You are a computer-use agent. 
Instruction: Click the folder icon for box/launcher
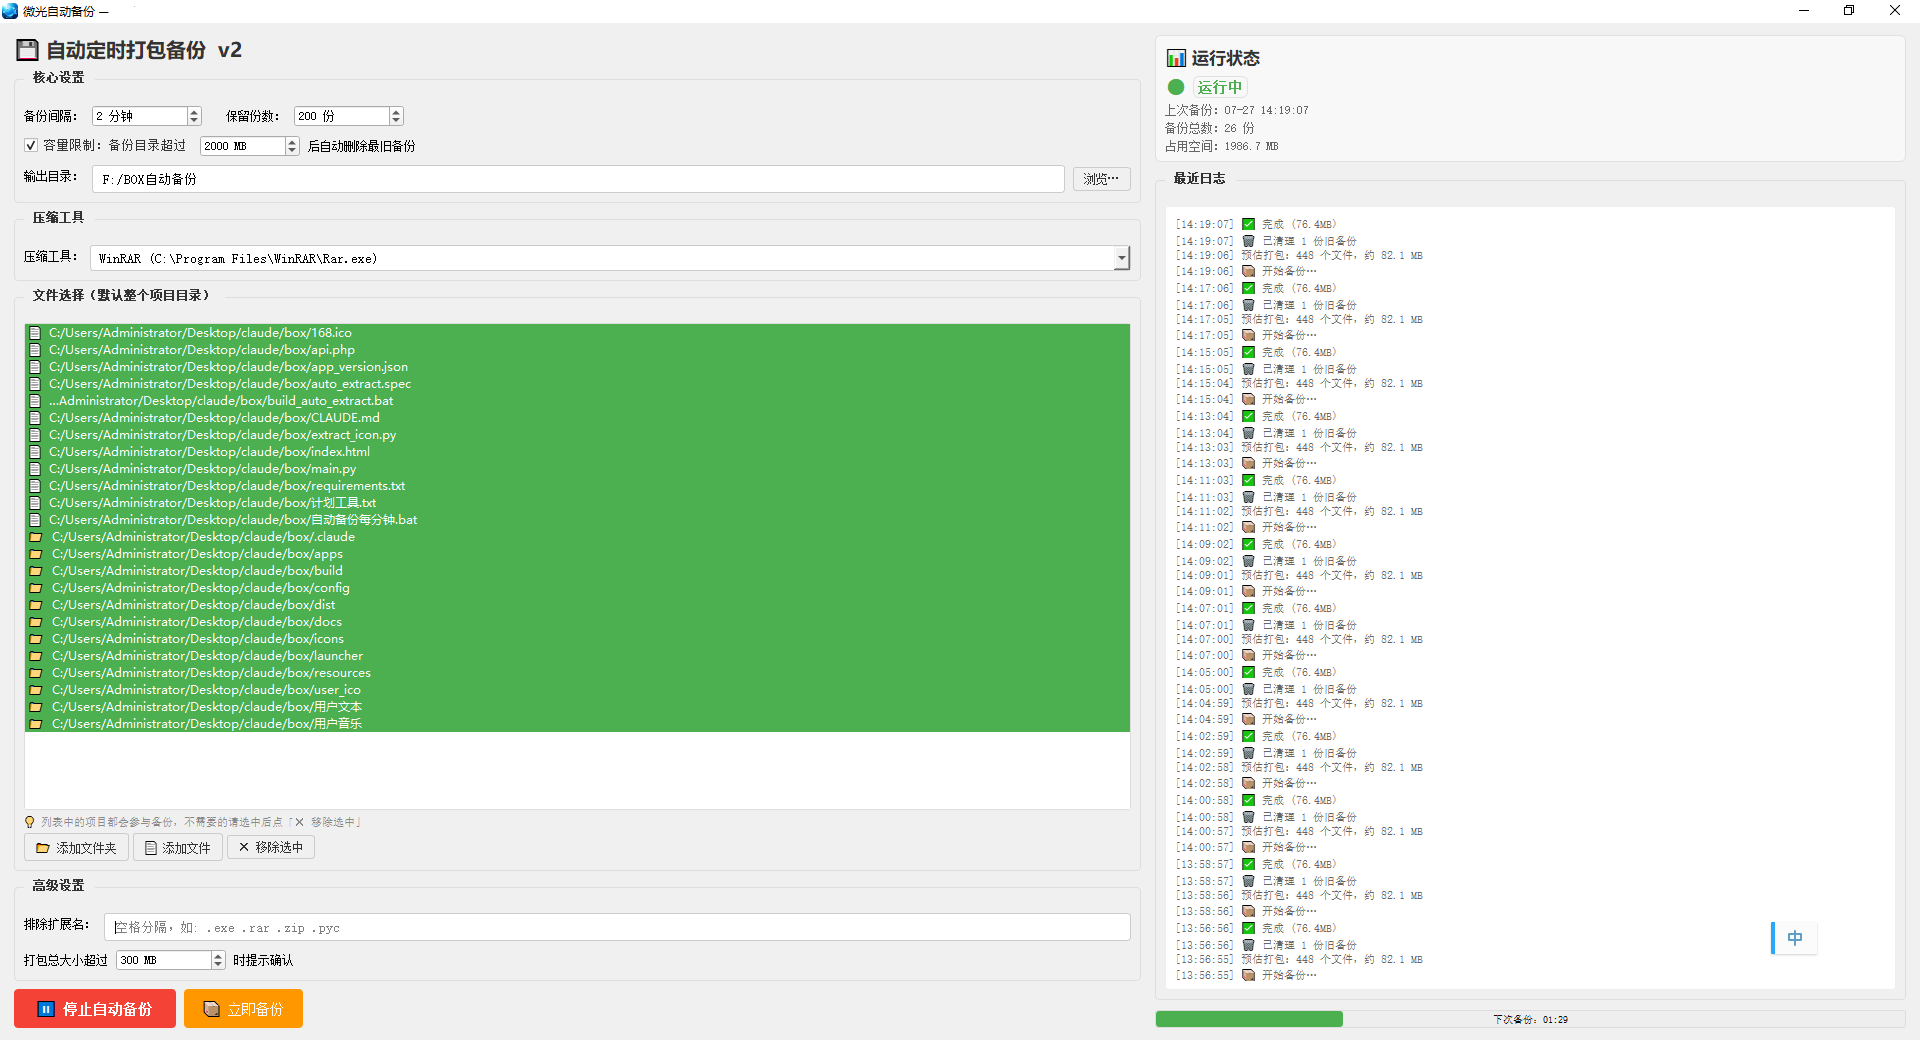point(36,656)
